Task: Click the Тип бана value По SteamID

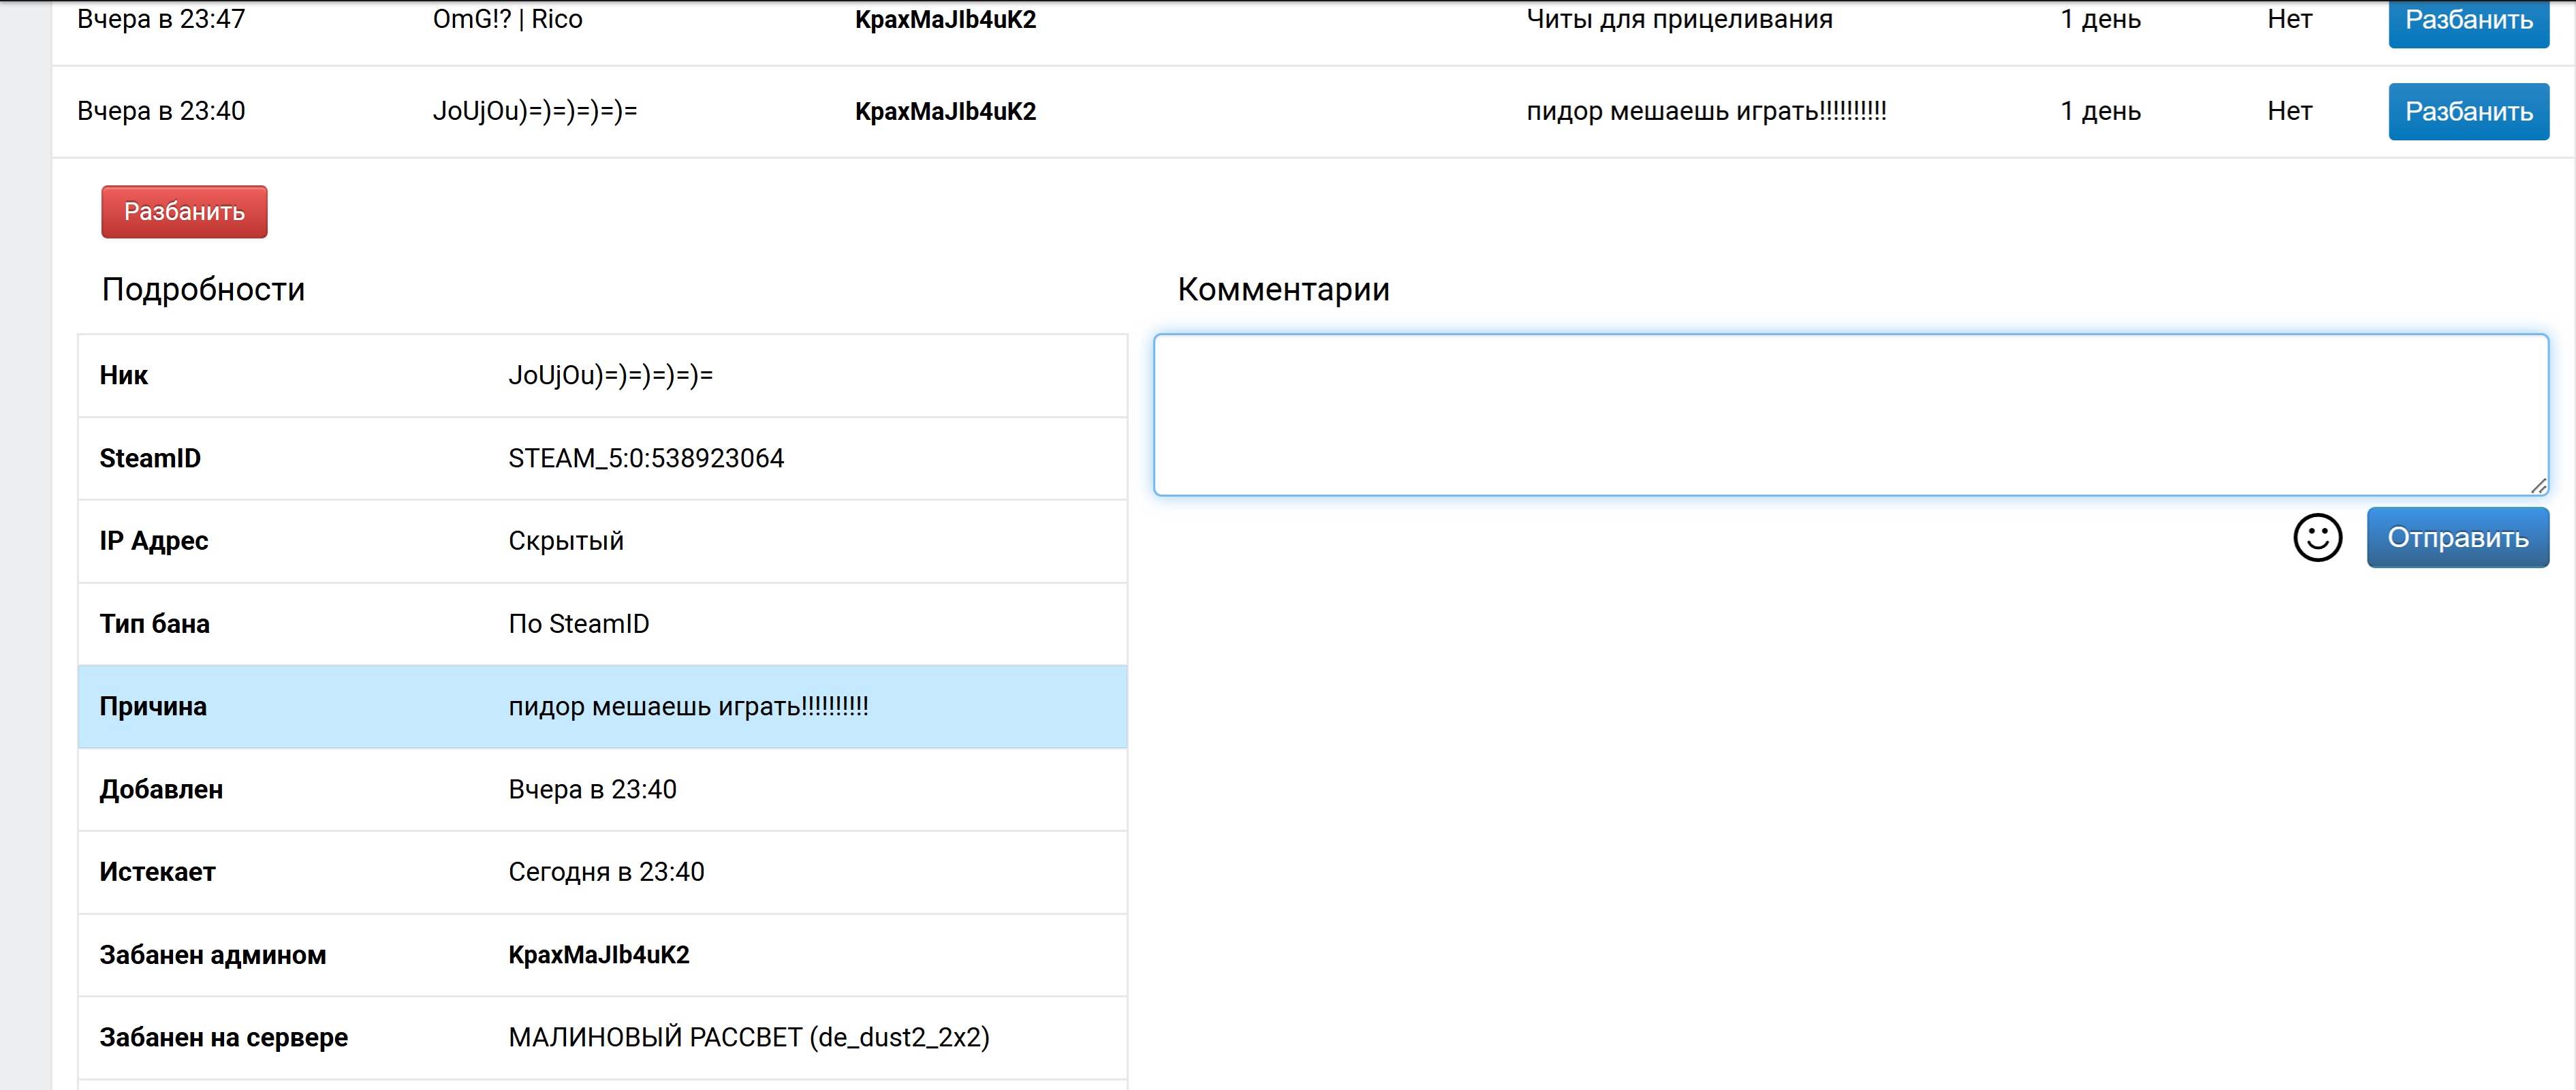Action: pyautogui.click(x=578, y=624)
